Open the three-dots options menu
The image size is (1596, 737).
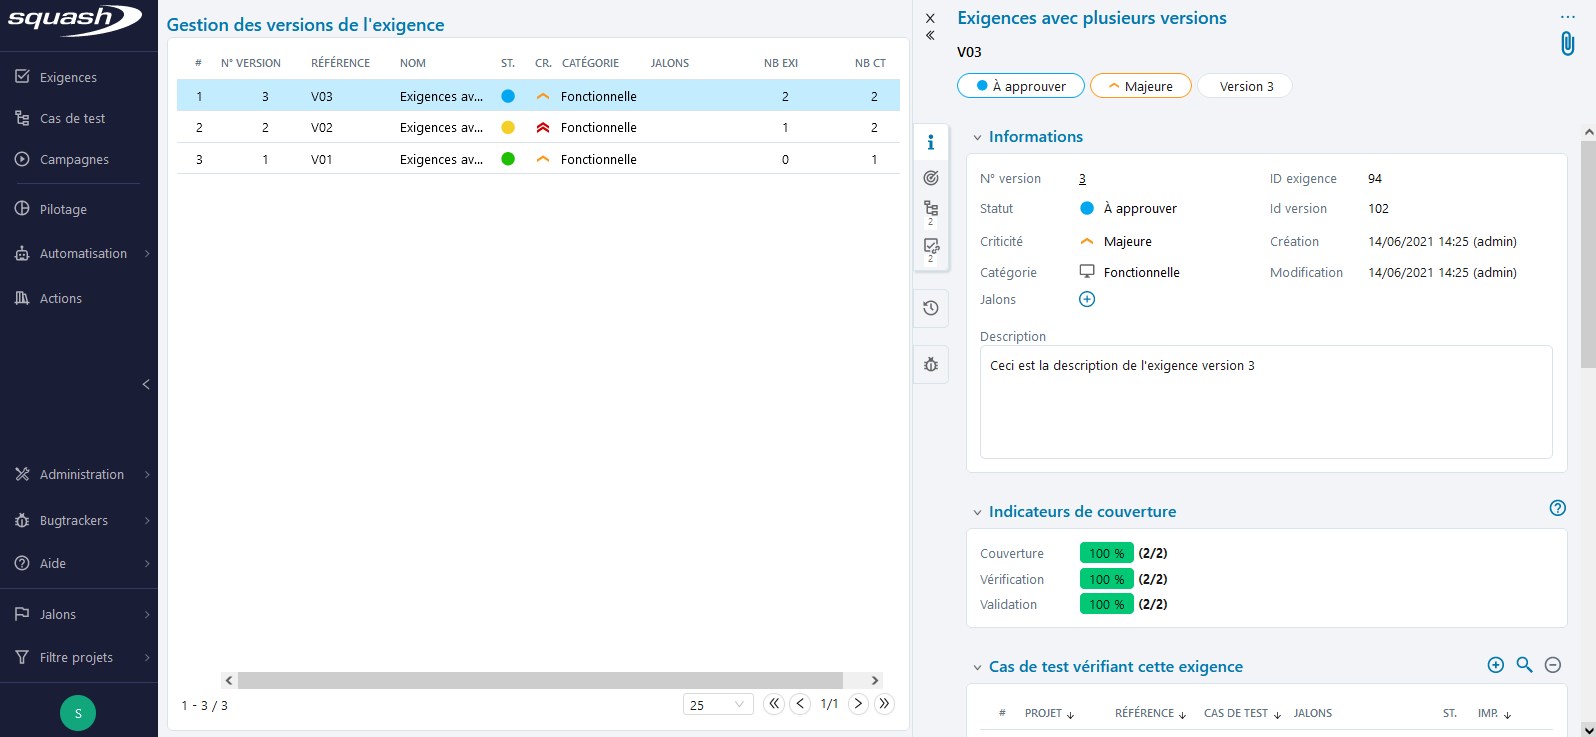click(x=1567, y=17)
